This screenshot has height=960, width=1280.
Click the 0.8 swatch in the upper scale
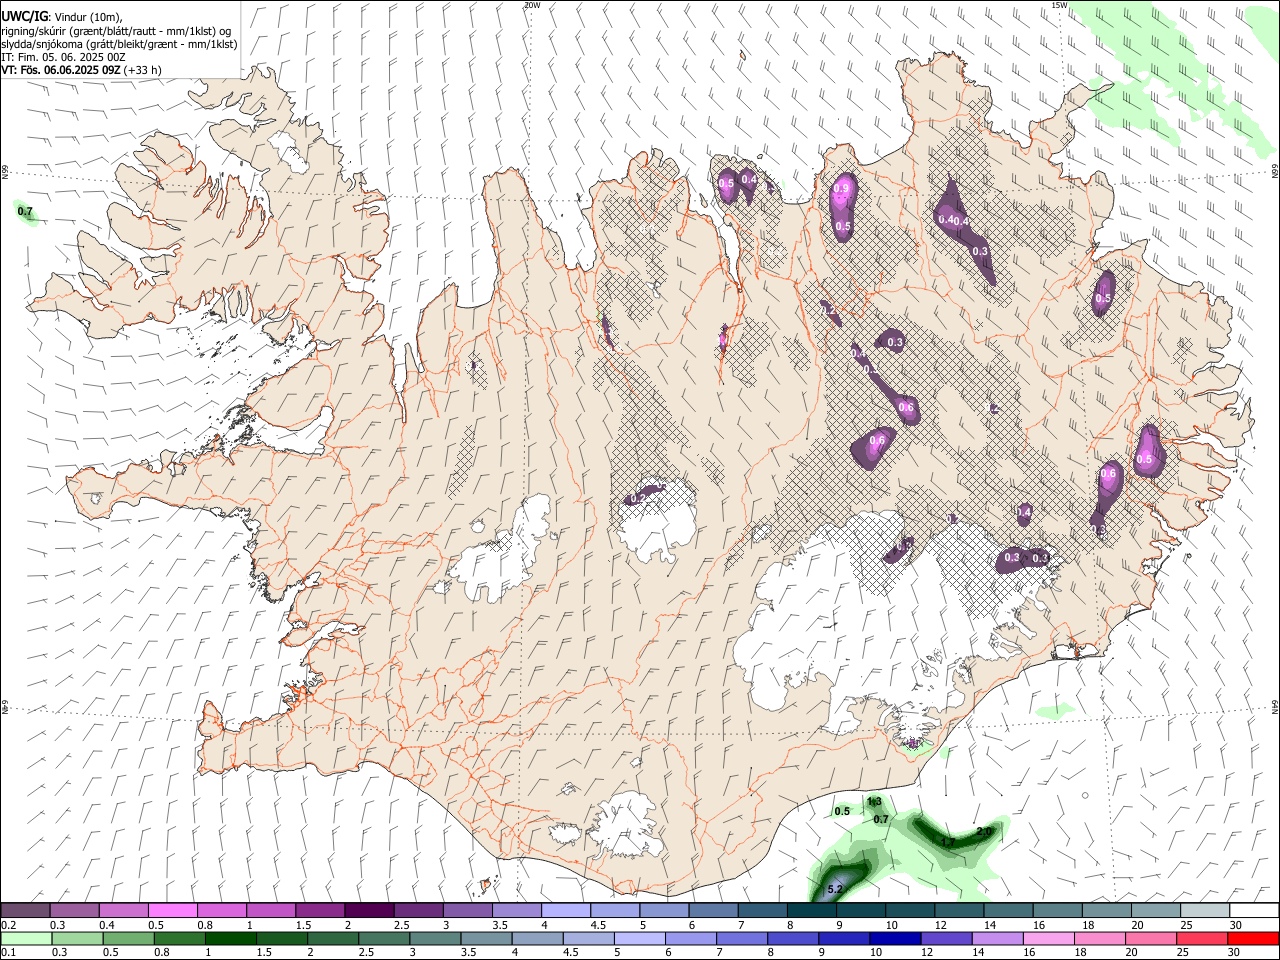click(x=222, y=910)
